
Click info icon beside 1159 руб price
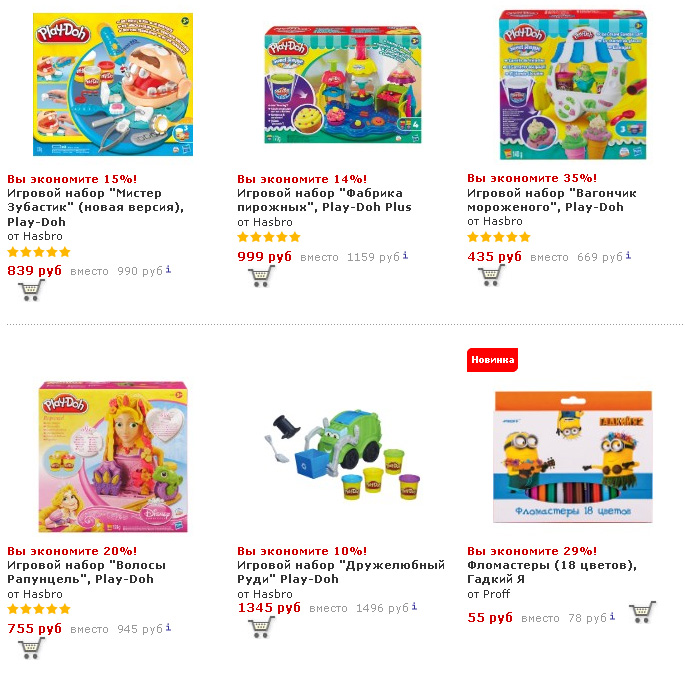405,255
